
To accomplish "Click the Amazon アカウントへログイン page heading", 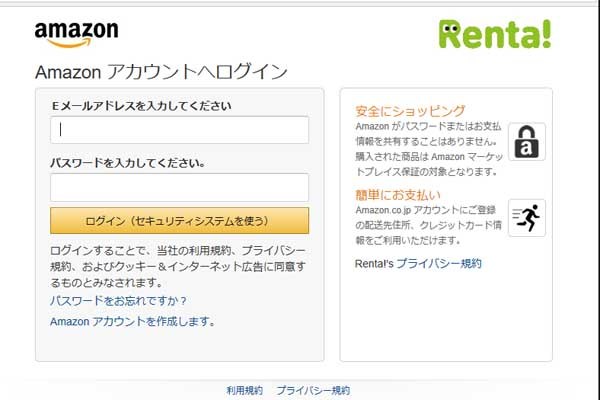I will 161,72.
